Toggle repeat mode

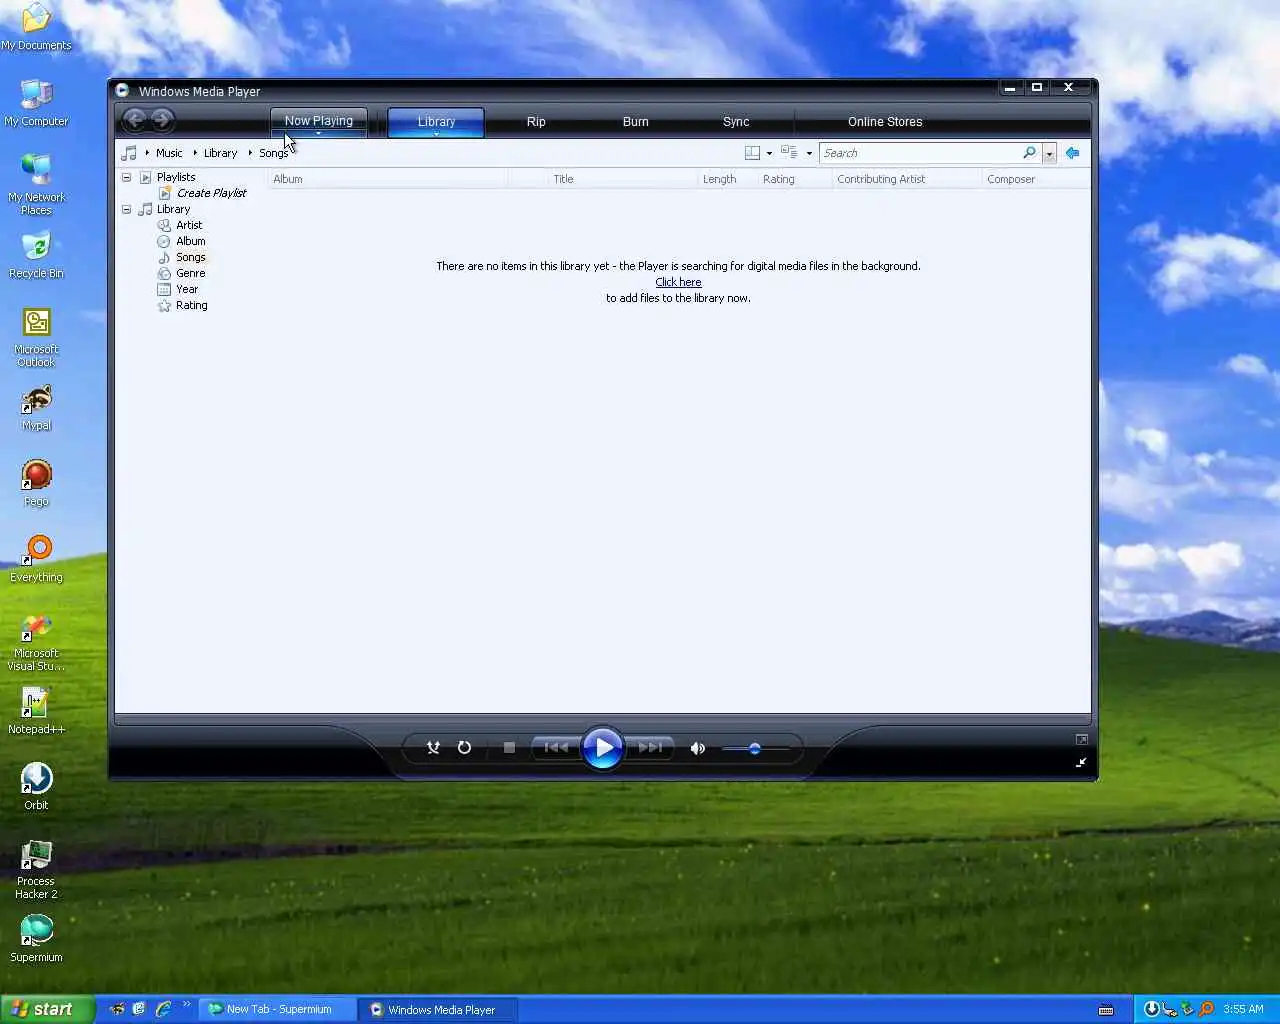[x=464, y=747]
